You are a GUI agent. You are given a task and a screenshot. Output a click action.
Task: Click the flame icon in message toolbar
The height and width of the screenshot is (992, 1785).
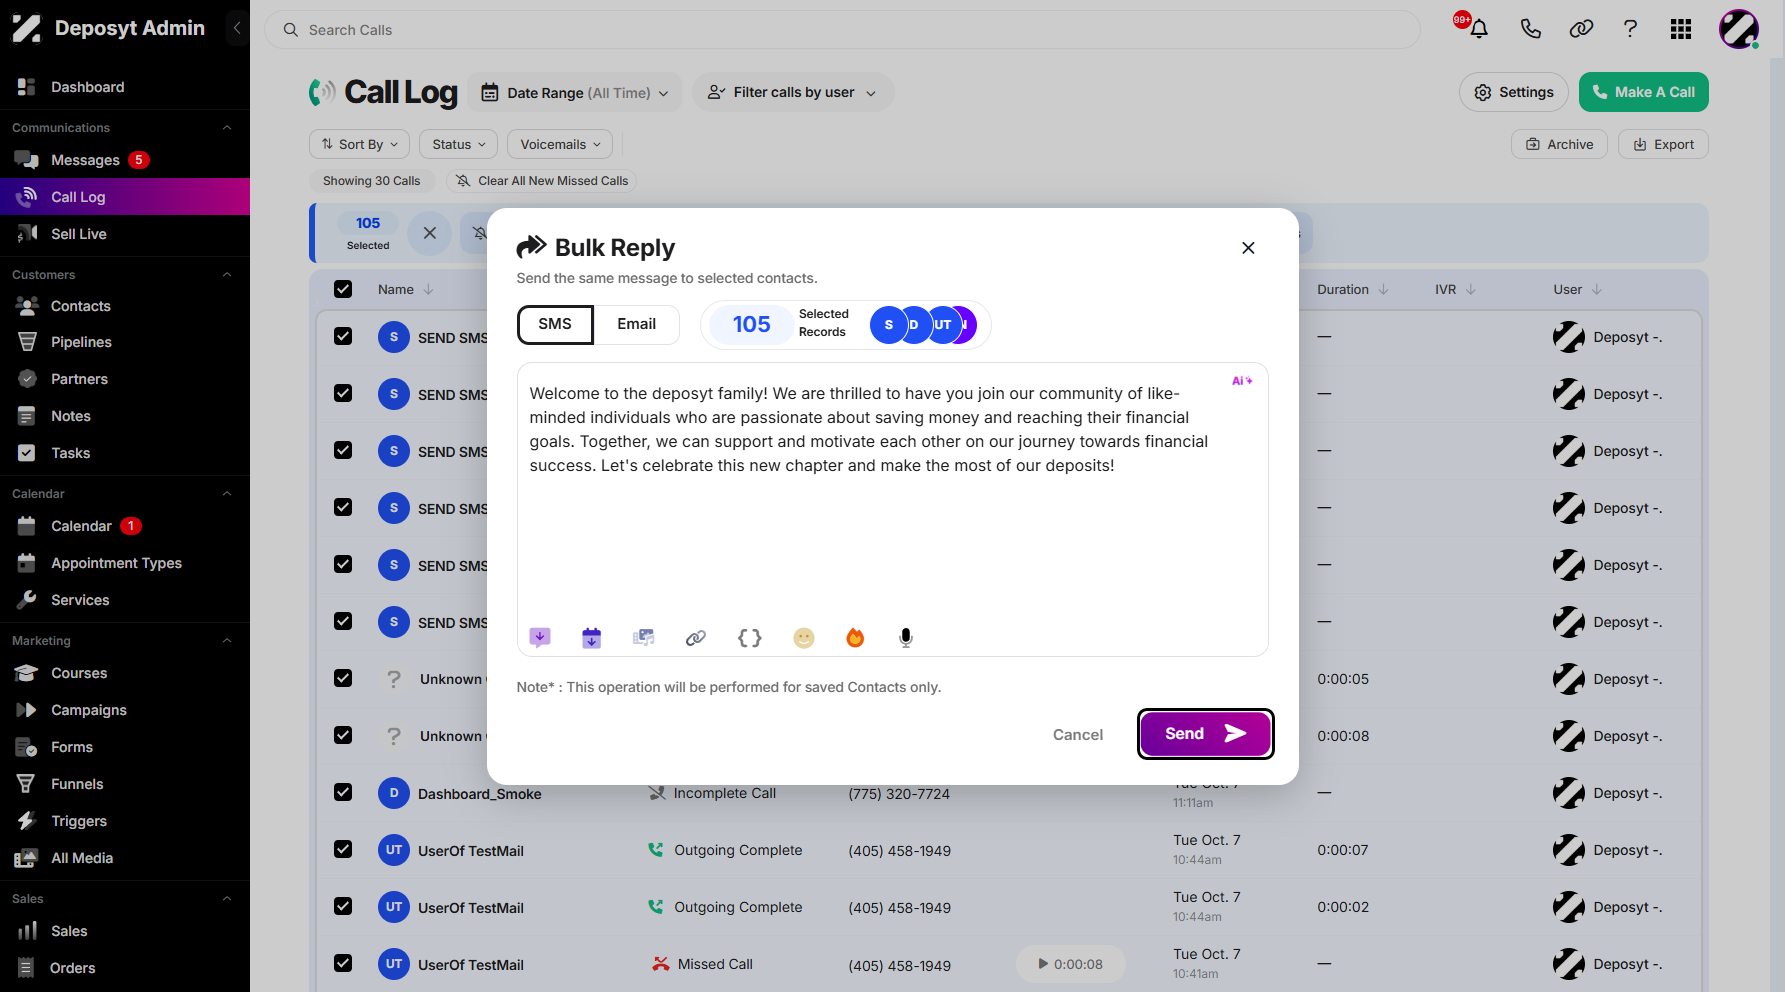pos(855,638)
